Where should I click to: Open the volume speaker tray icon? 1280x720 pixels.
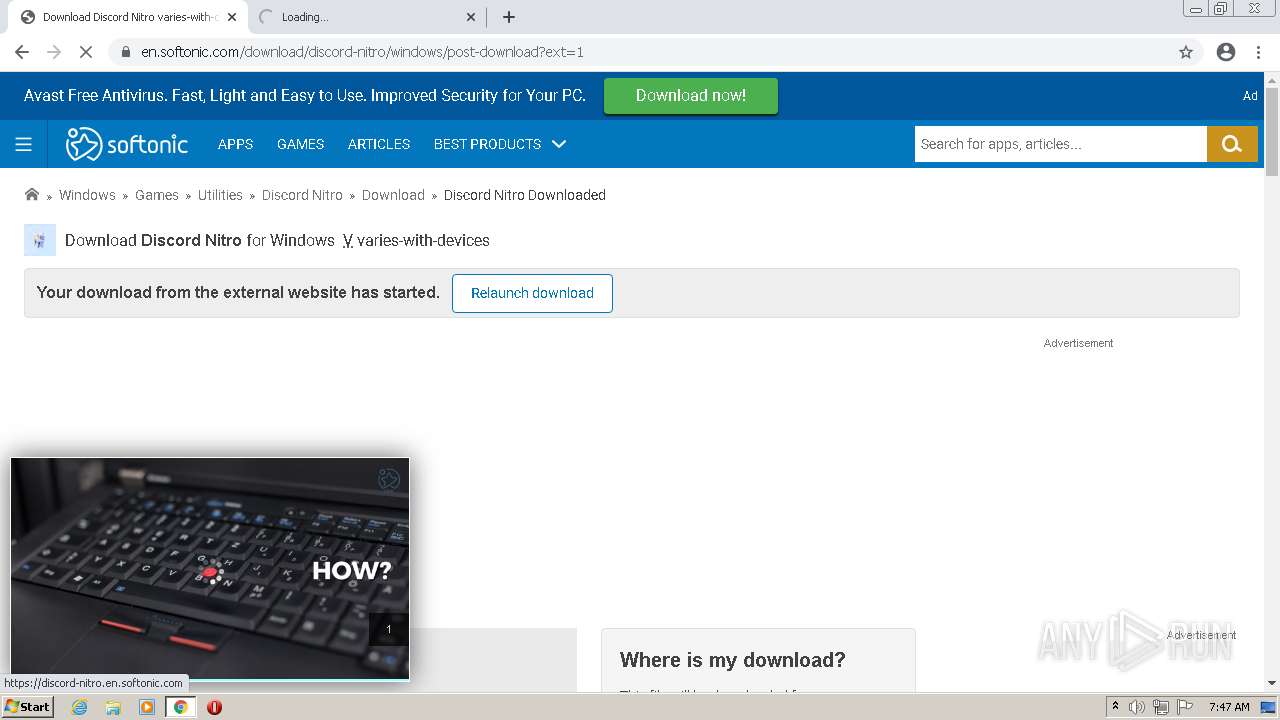point(1137,707)
